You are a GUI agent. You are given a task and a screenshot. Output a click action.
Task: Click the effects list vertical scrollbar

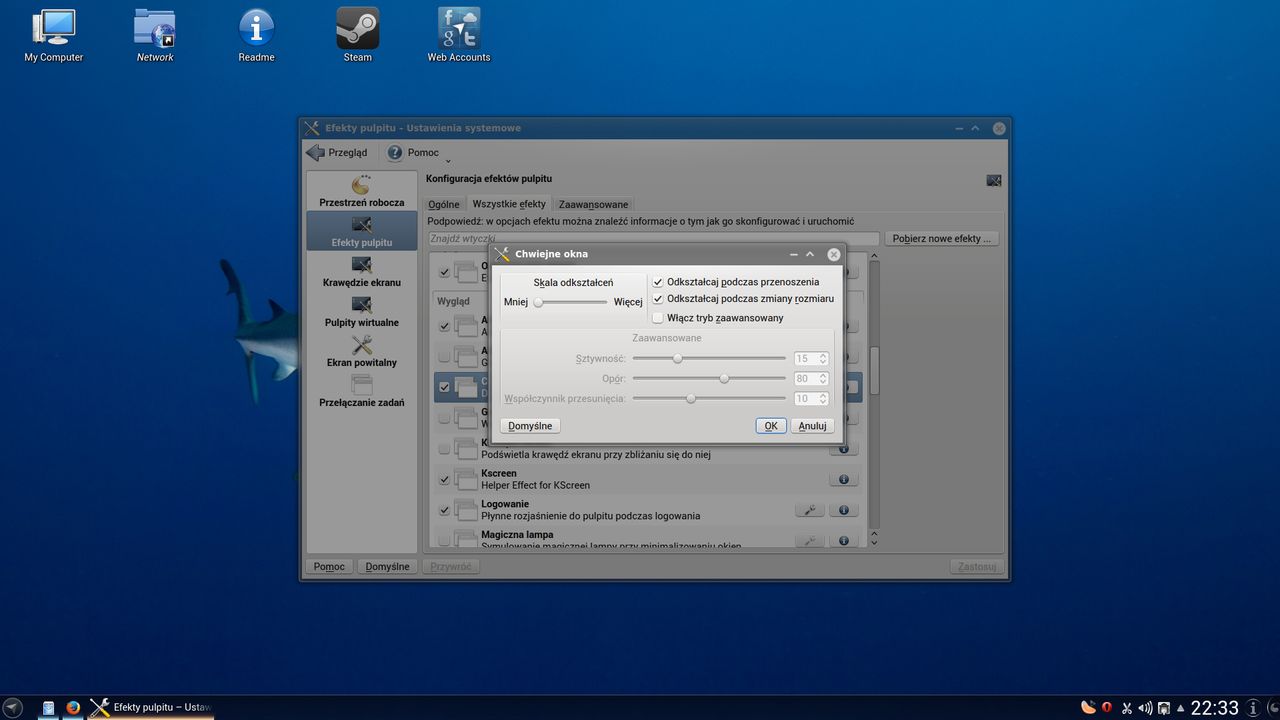click(874, 397)
